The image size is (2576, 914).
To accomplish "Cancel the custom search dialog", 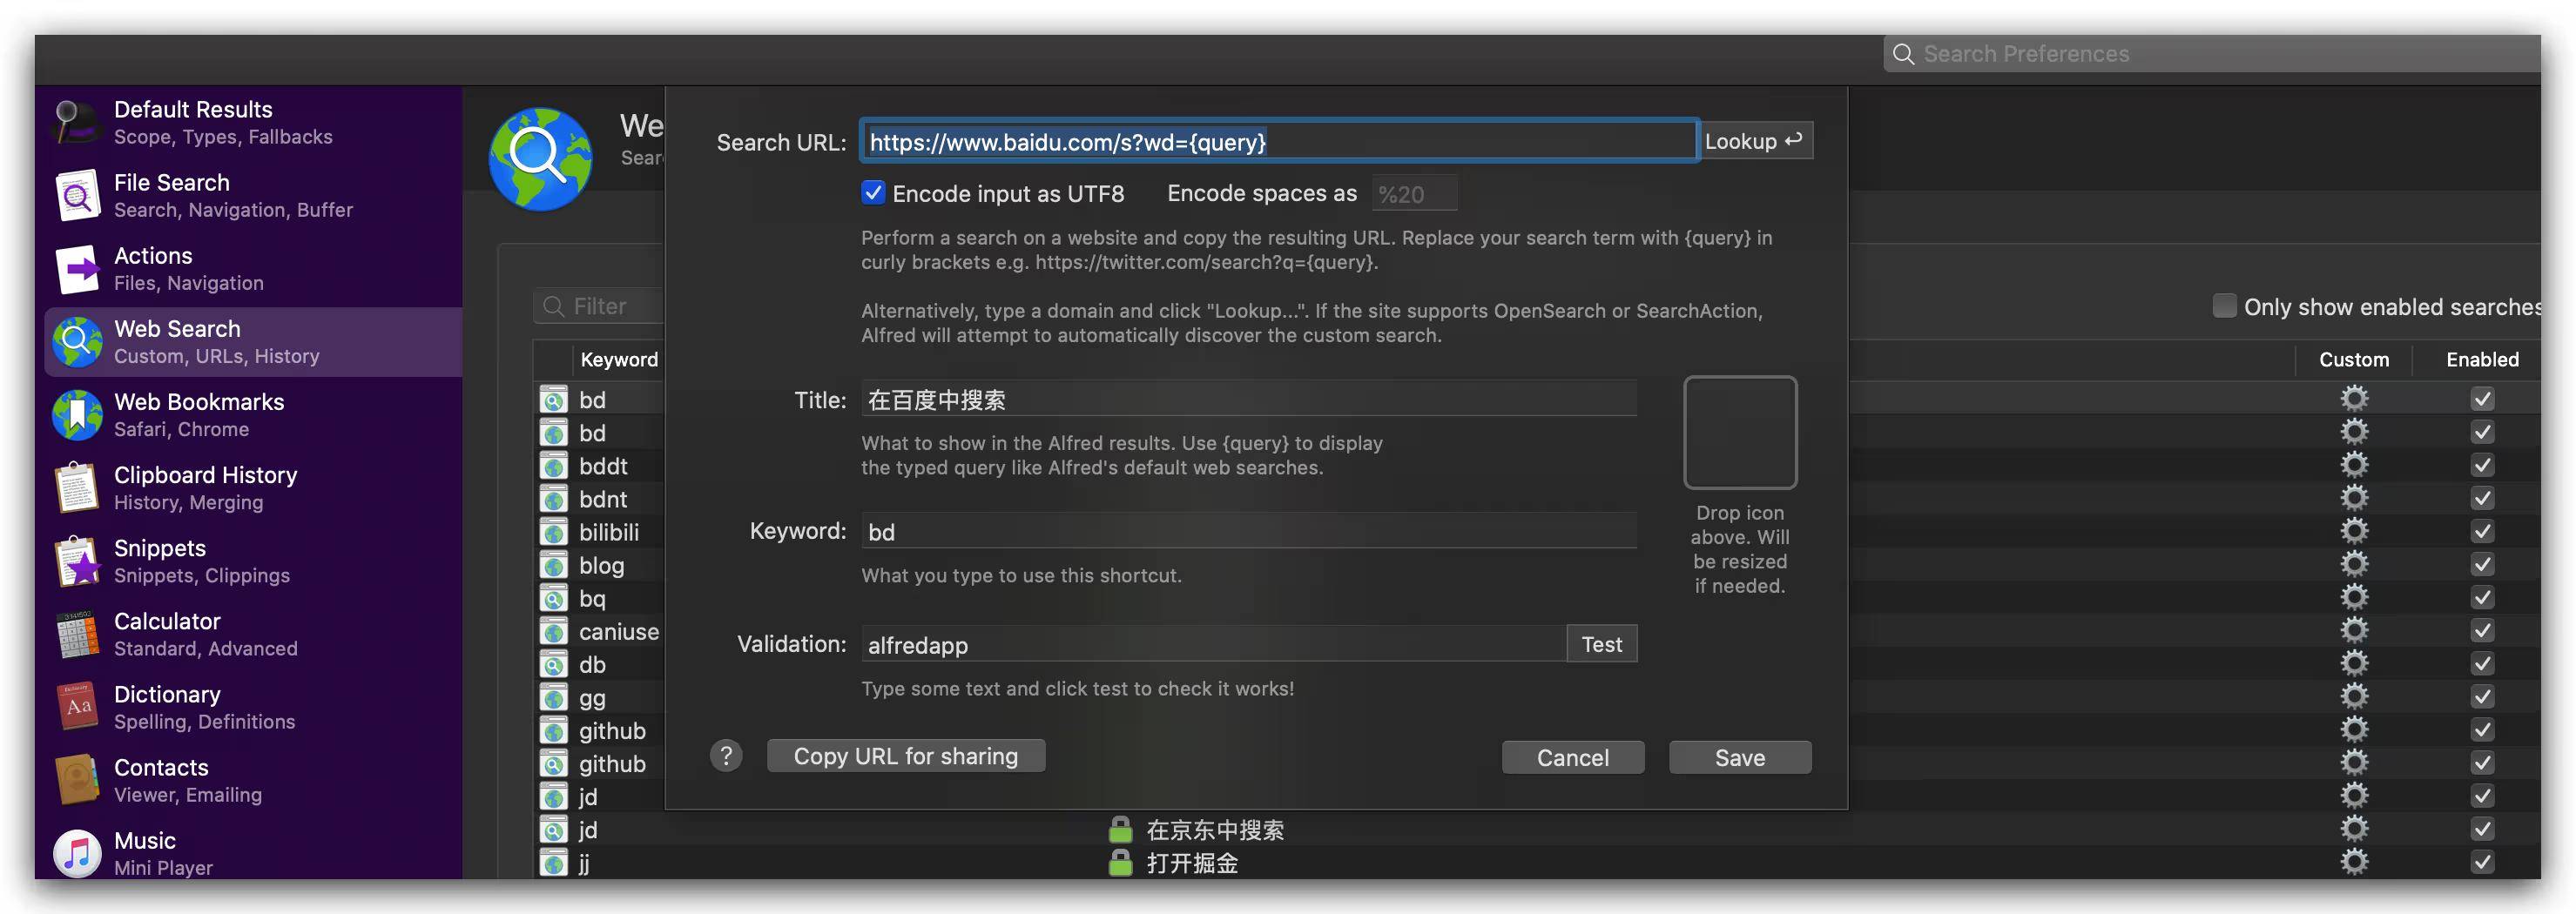I will [1572, 757].
